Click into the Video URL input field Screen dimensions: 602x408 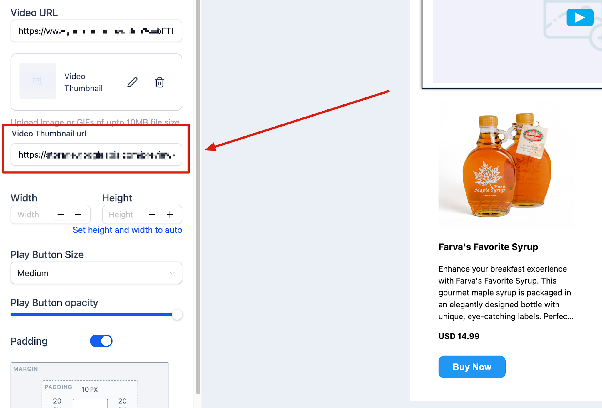click(96, 31)
